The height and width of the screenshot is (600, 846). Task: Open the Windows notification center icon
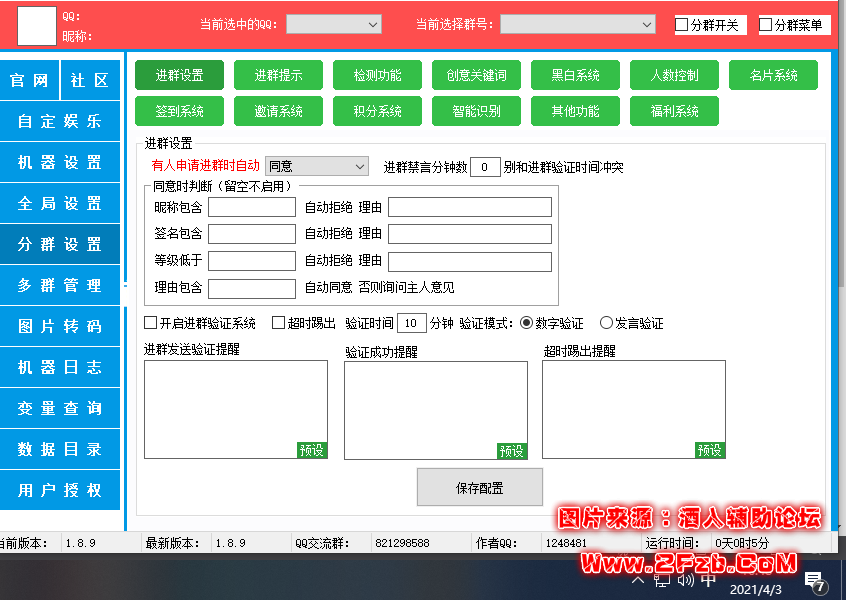pyautogui.click(x=815, y=582)
